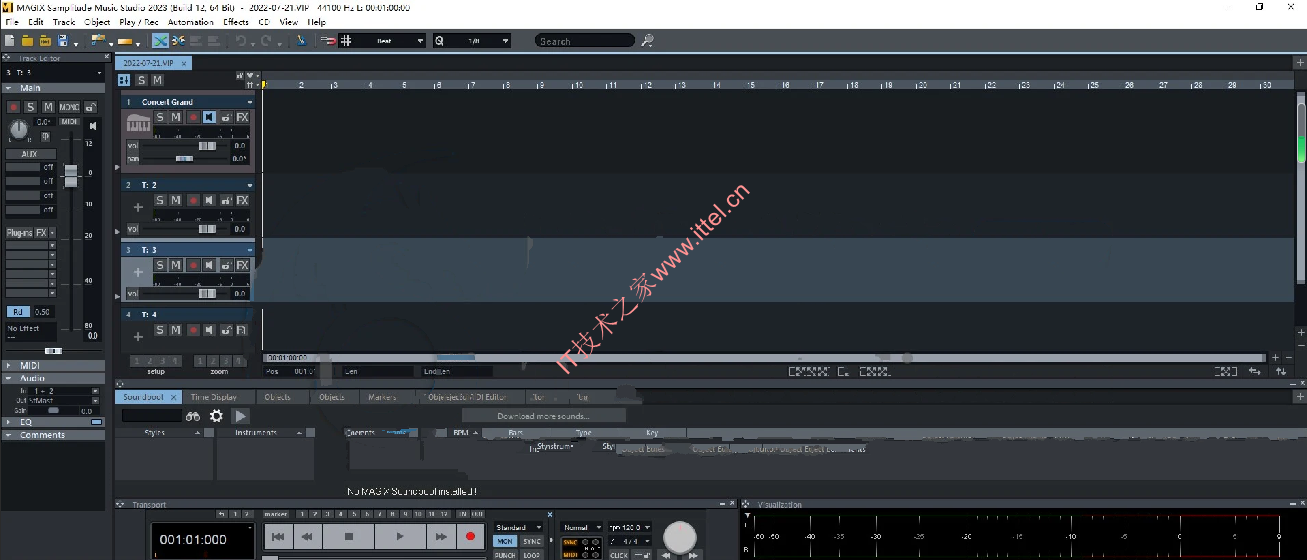Create a new project with toolbar icon
This screenshot has height=560, width=1307.
tap(9, 41)
